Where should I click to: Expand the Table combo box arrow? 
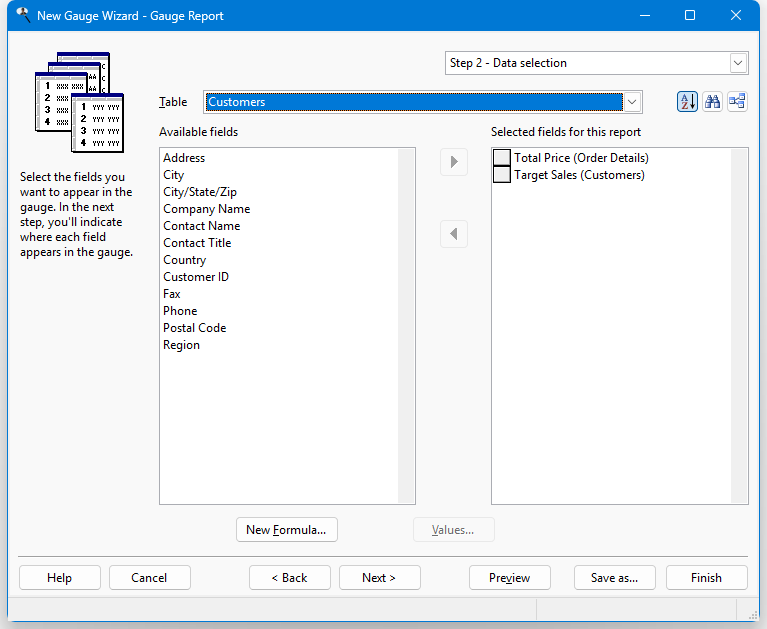click(631, 102)
